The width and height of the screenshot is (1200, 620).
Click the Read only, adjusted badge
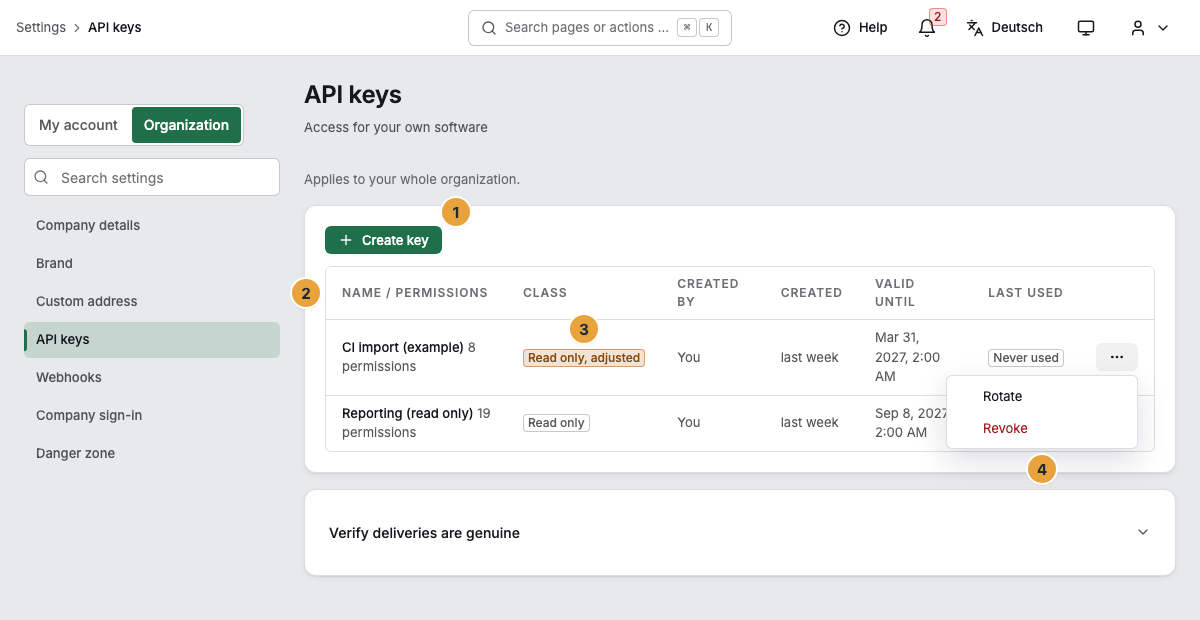click(584, 358)
